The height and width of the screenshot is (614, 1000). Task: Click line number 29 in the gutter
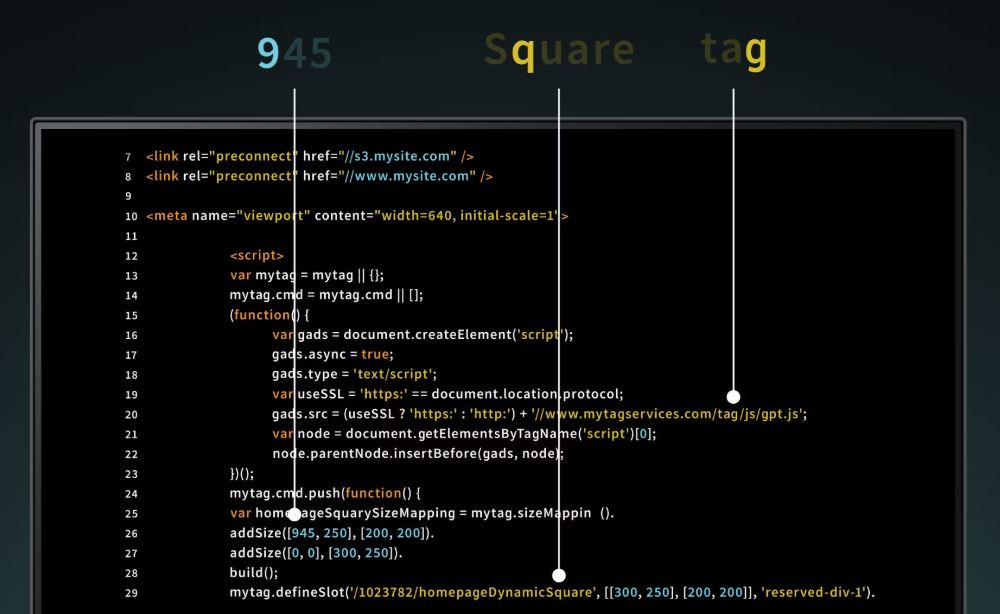click(x=131, y=593)
